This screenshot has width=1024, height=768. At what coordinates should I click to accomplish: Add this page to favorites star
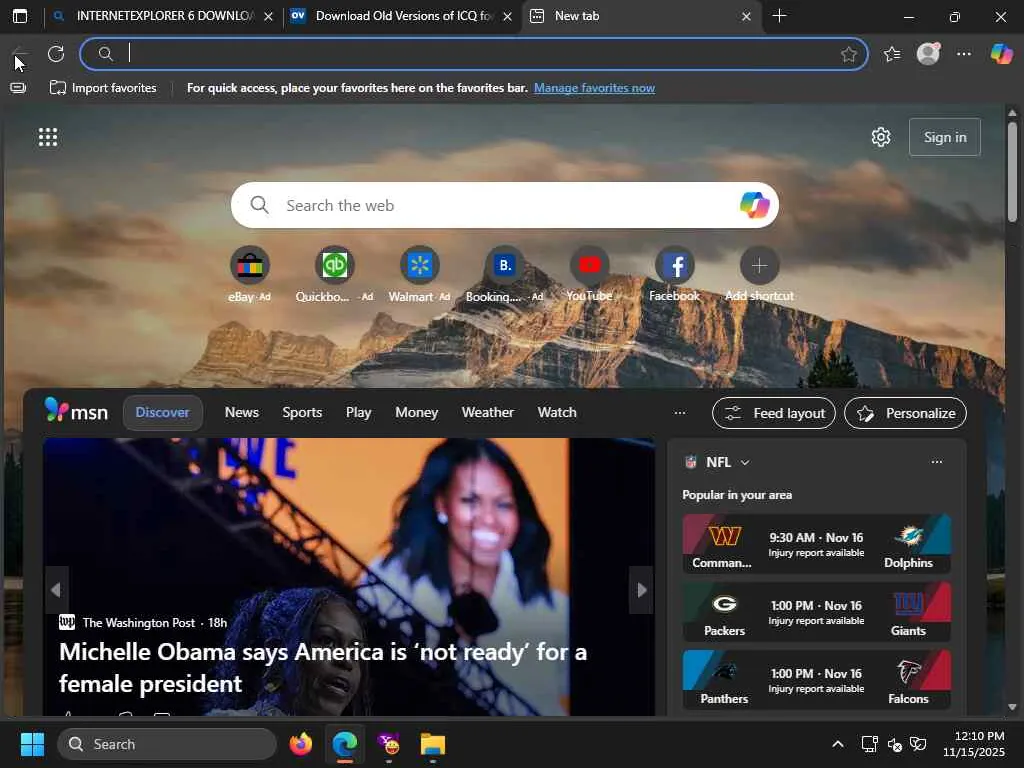click(x=848, y=54)
